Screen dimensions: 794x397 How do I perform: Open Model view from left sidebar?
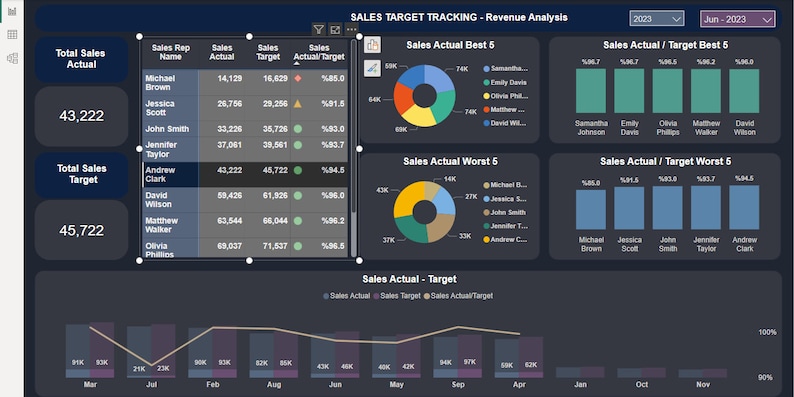coord(12,58)
